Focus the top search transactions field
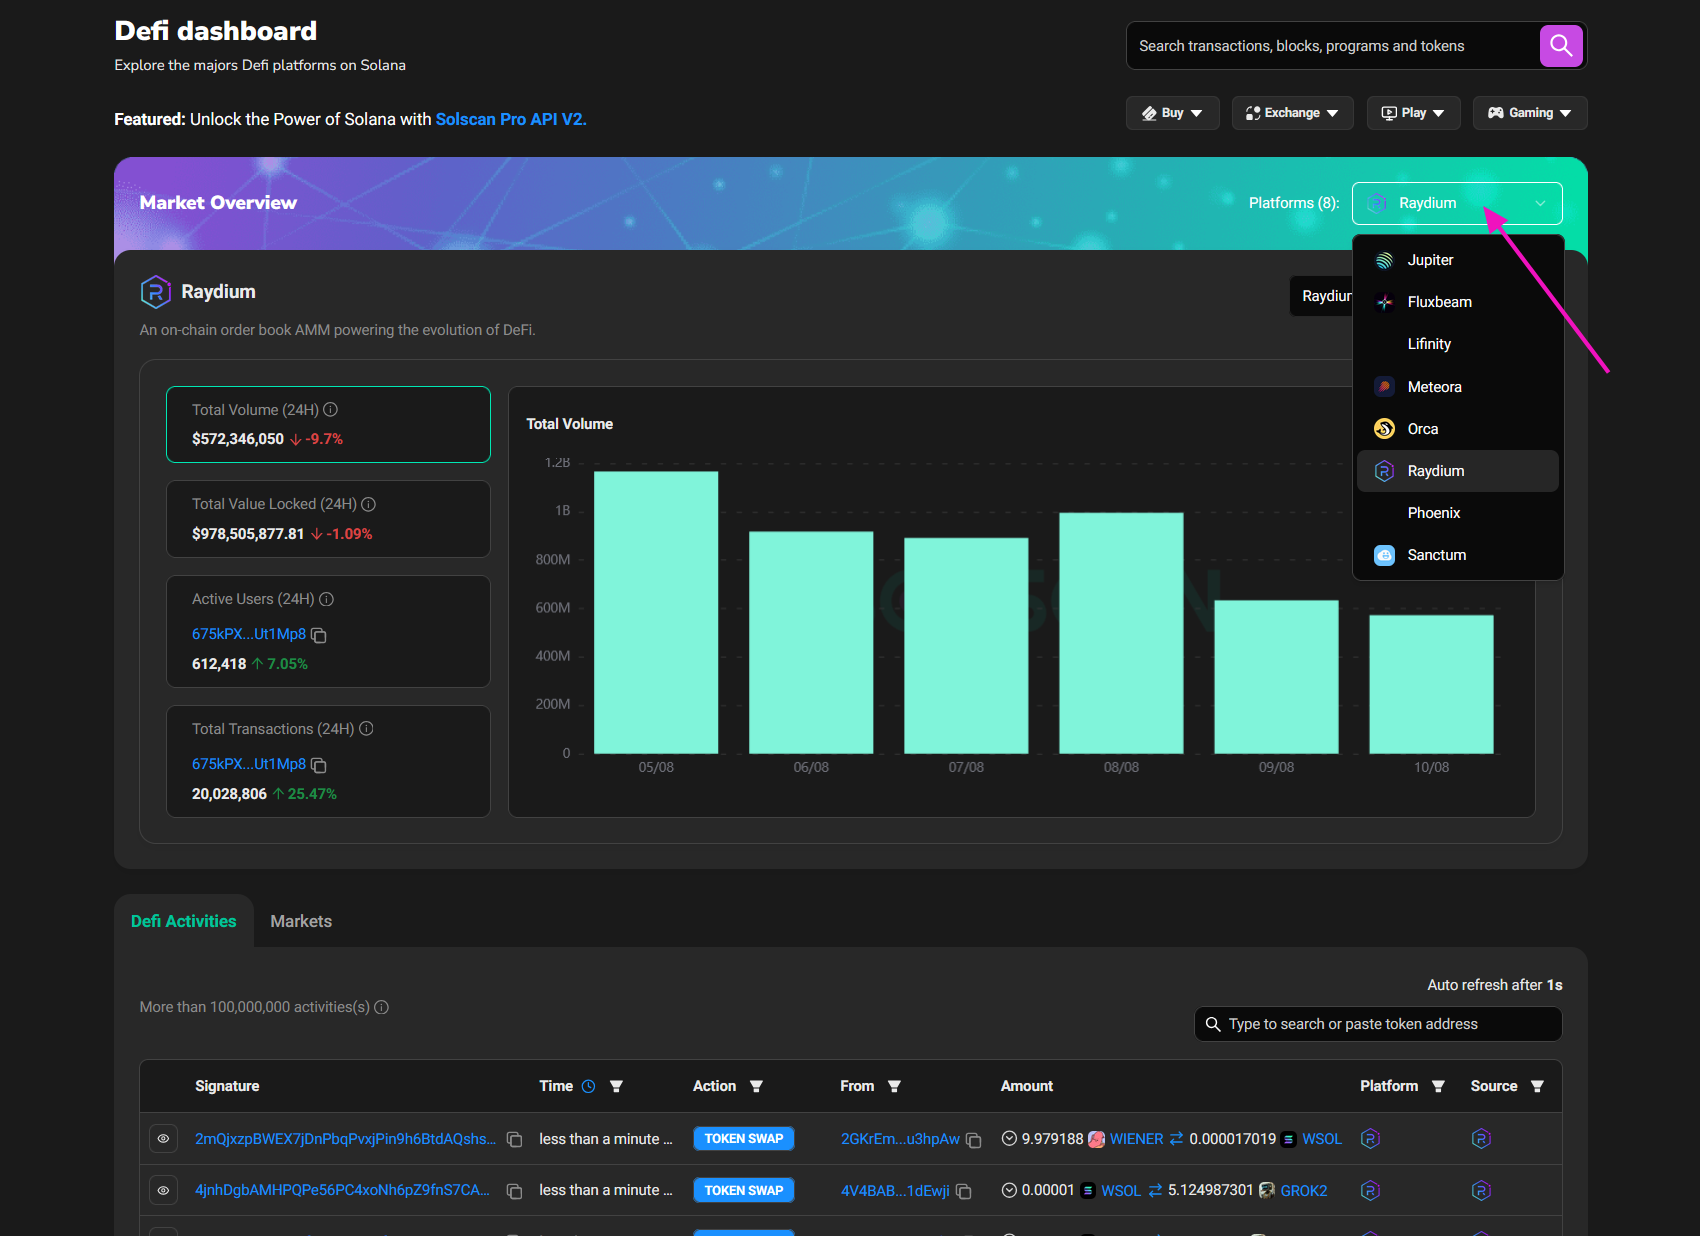Viewport: 1700px width, 1236px height. (x=1333, y=46)
